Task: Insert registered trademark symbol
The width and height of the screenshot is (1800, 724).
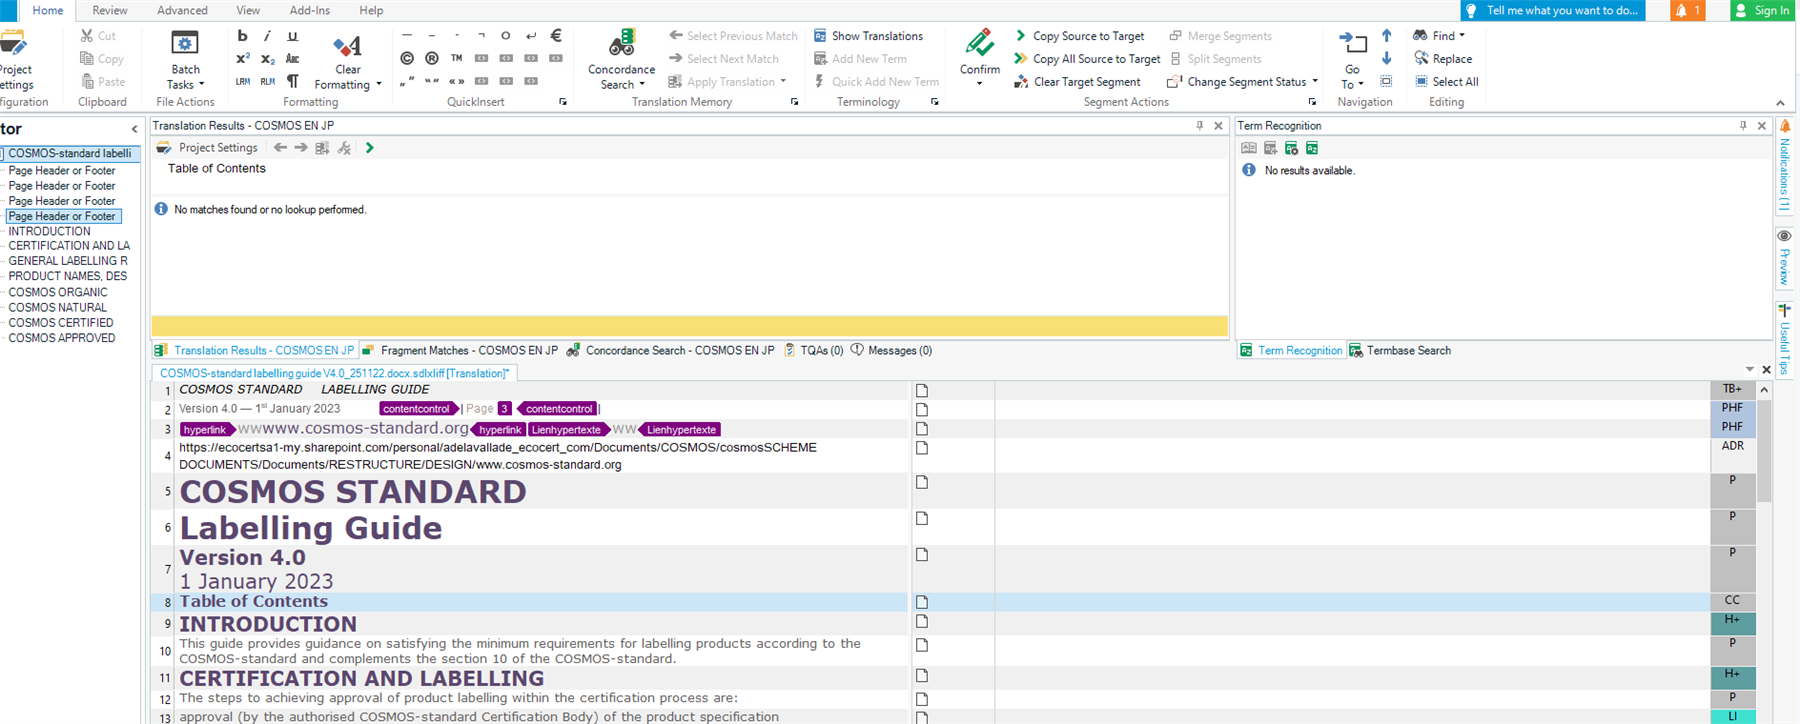Action: tap(432, 59)
